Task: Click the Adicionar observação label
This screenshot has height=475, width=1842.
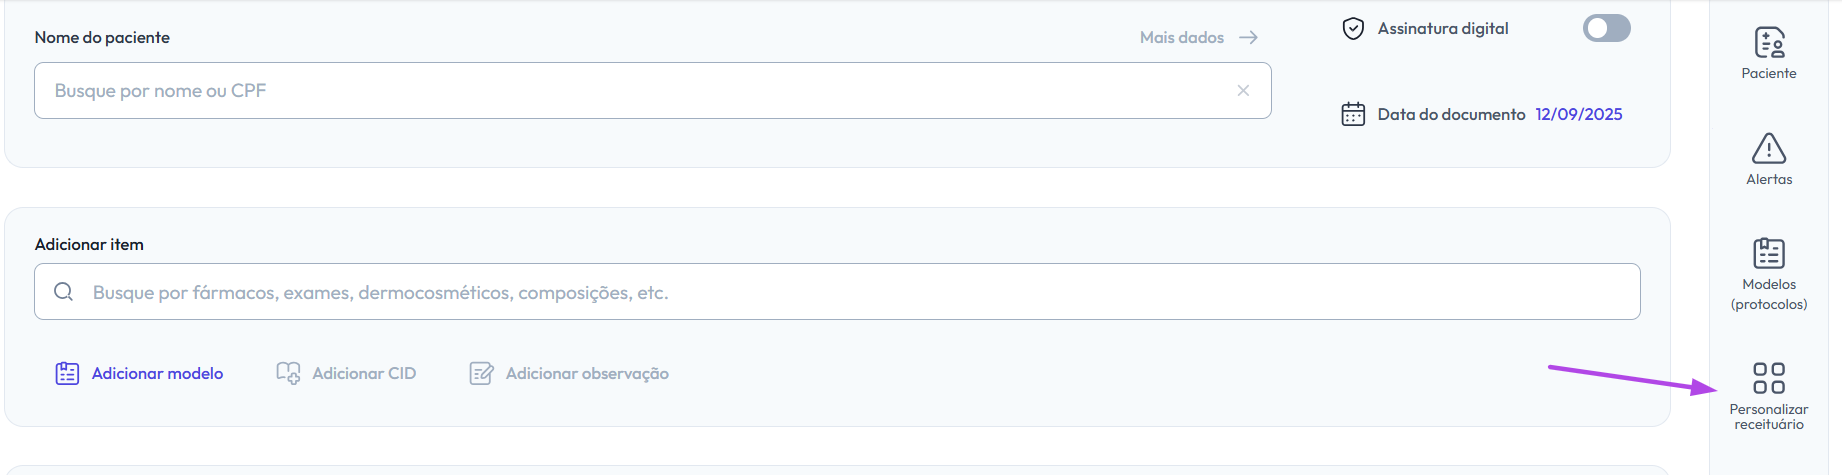Action: click(x=587, y=373)
